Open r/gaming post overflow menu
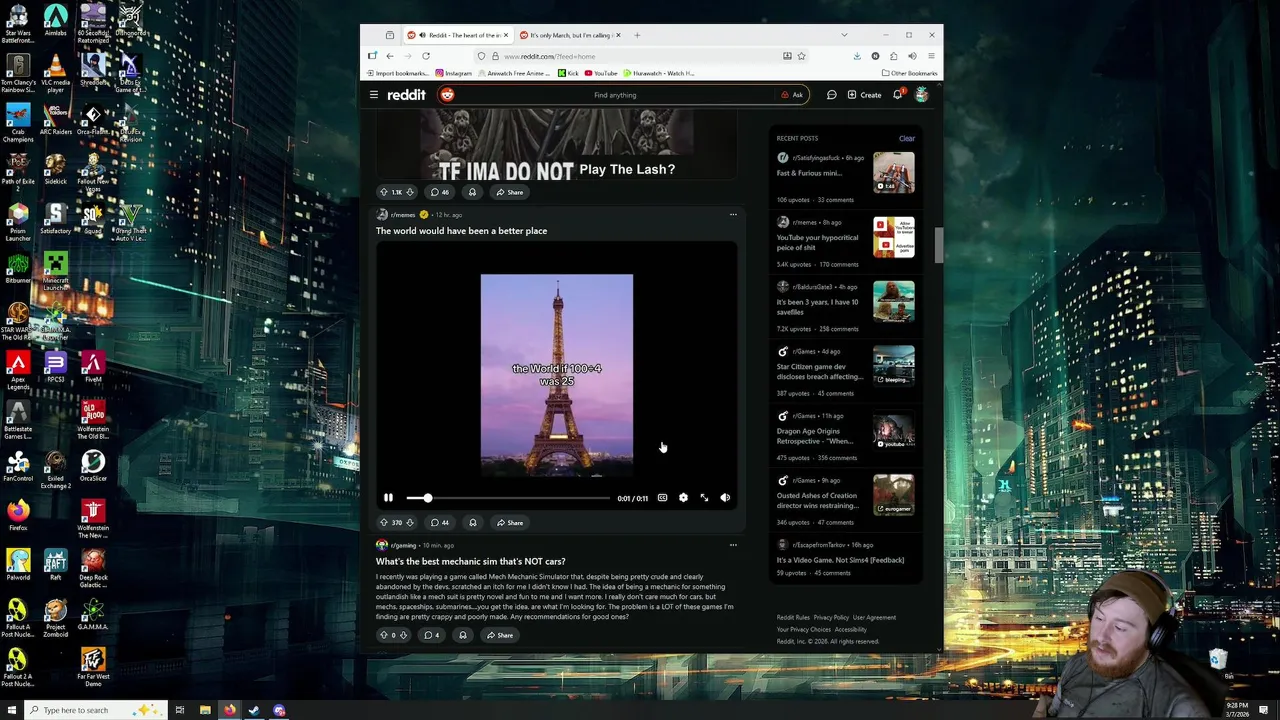Viewport: 1280px width, 720px height. [x=733, y=545]
